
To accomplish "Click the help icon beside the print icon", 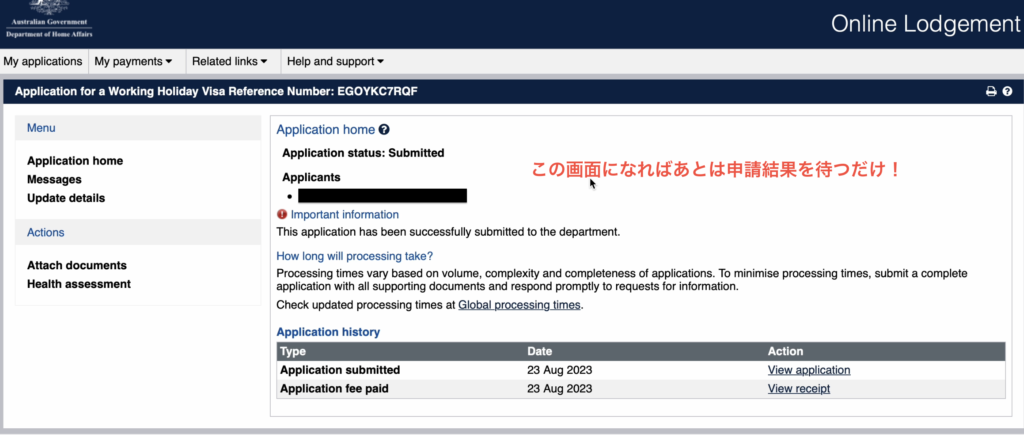I will (1007, 91).
